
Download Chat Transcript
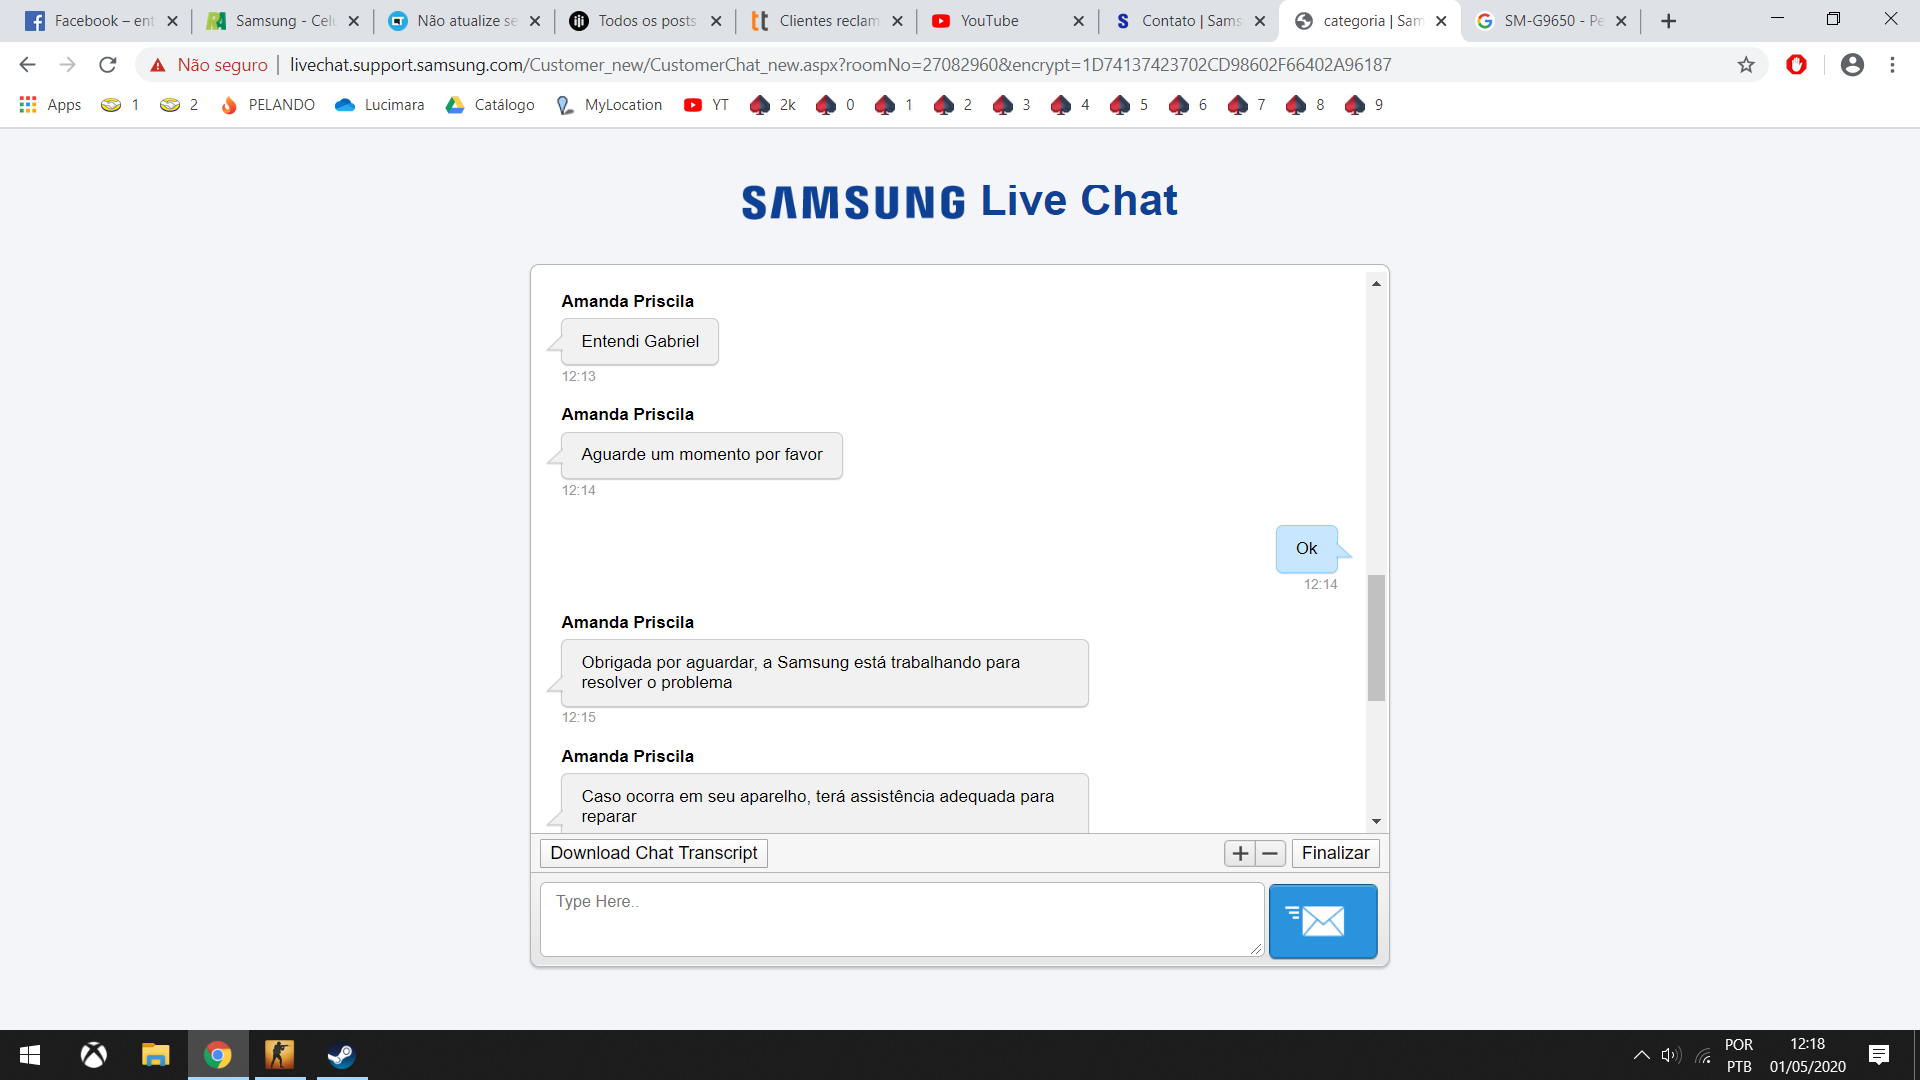(x=654, y=853)
